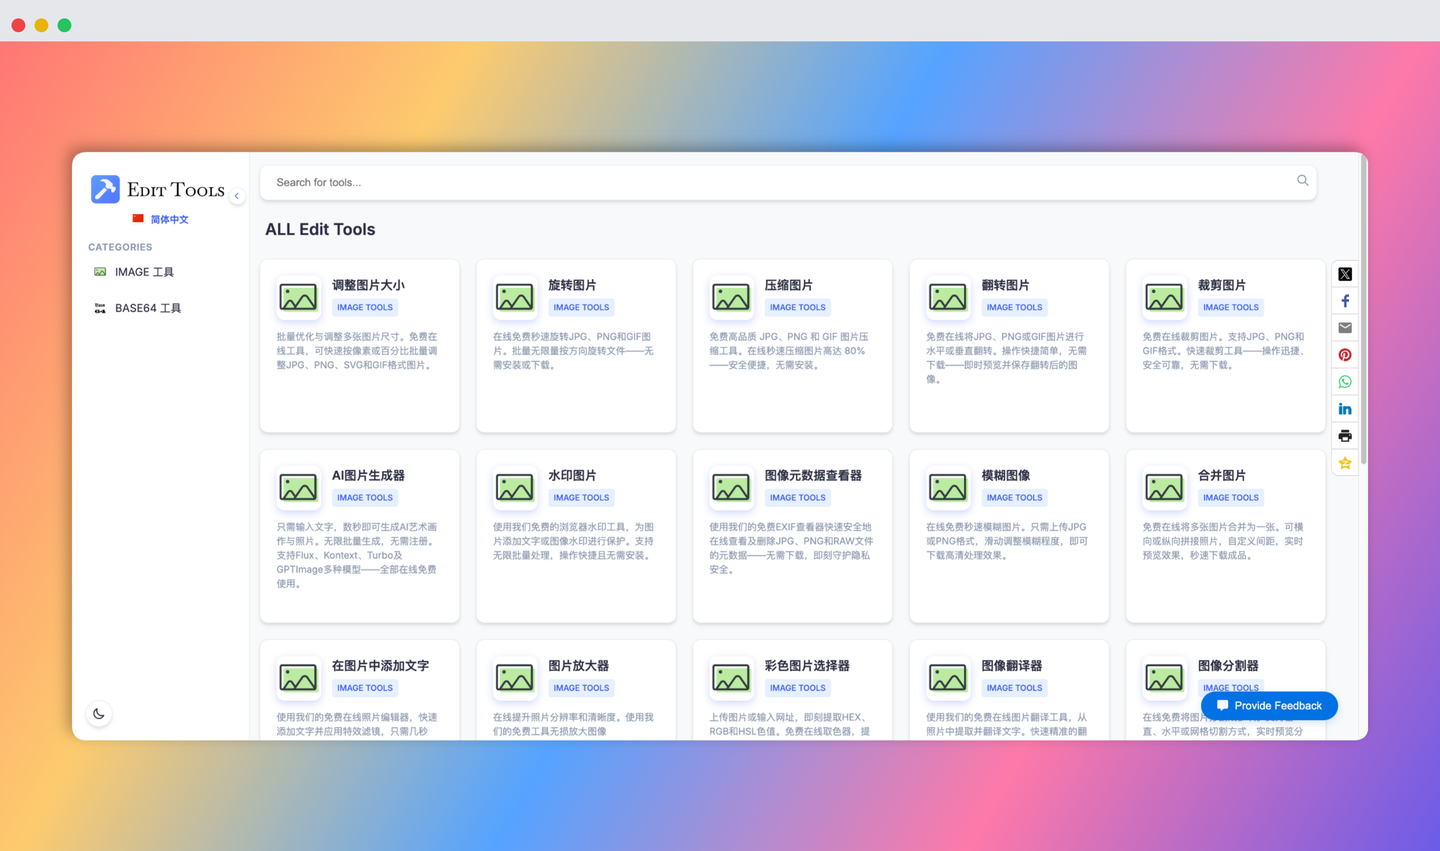Open the 图像元数据查看器 tool title

(x=813, y=475)
